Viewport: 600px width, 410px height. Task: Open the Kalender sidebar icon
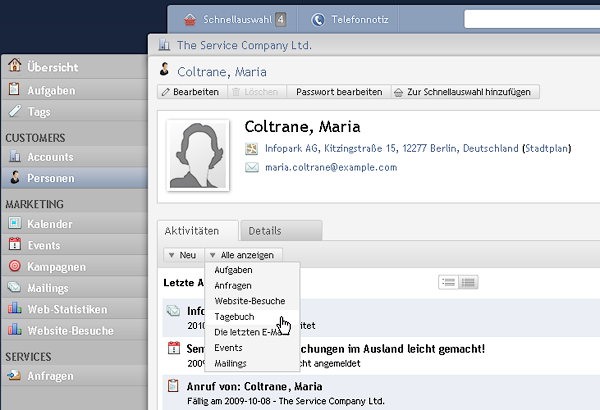pos(15,223)
